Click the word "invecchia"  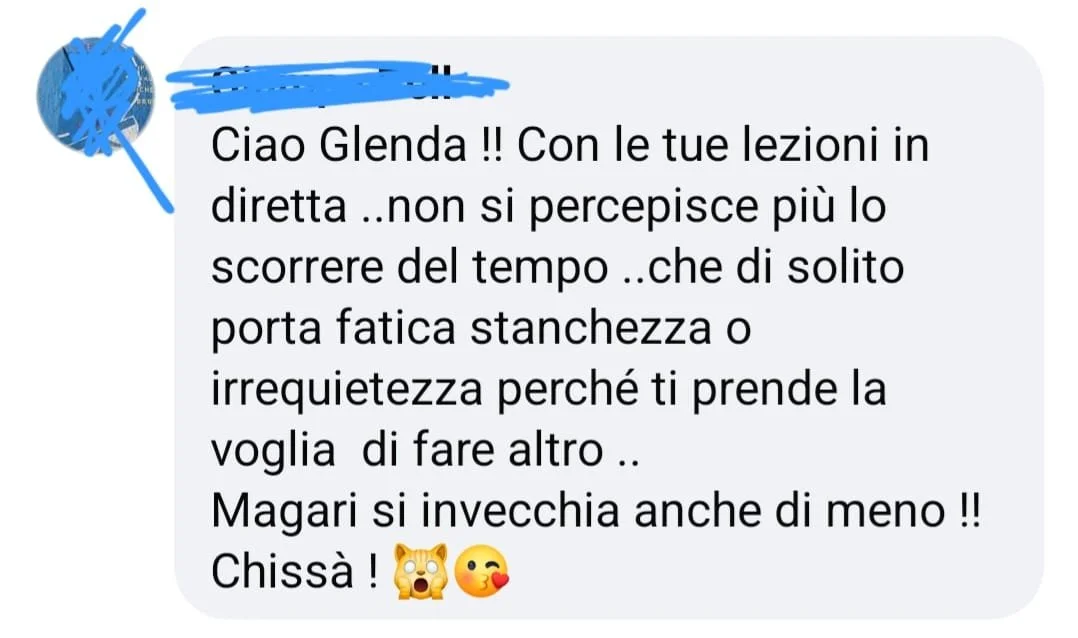point(520,511)
